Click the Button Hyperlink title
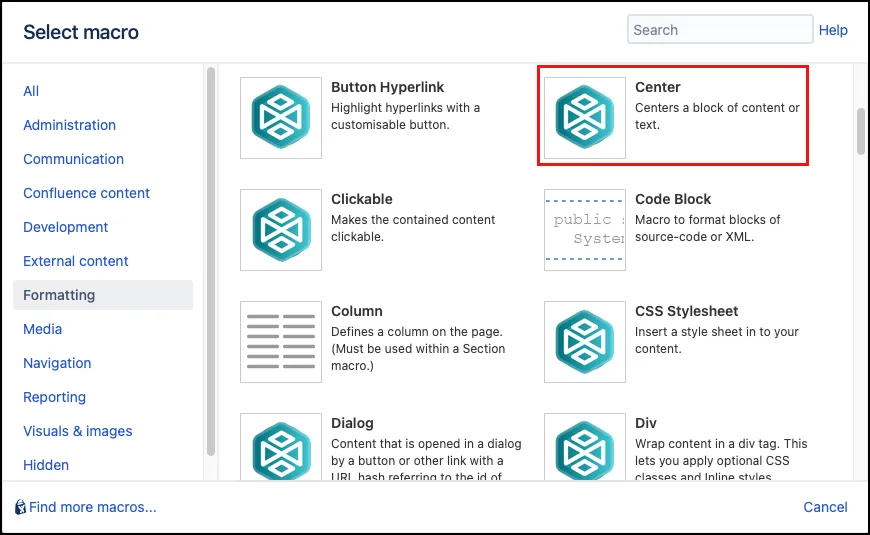This screenshot has width=870, height=535. click(387, 87)
